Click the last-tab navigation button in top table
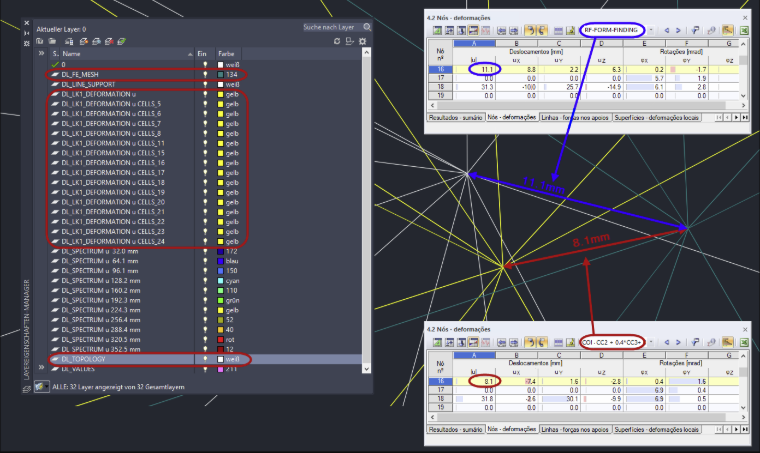Viewport: 760px width, 453px height. pos(745,118)
